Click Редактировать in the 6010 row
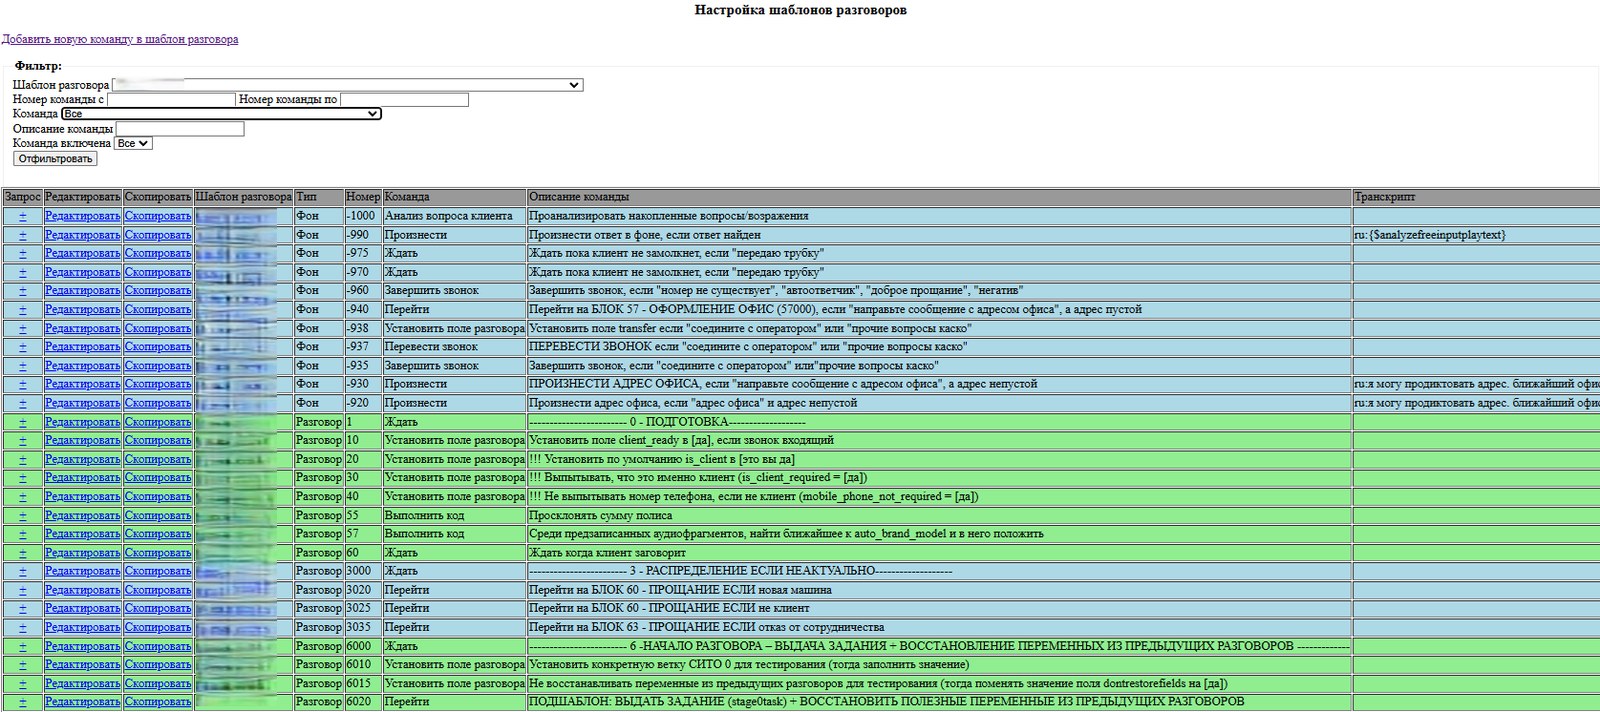The height and width of the screenshot is (712, 1600). pyautogui.click(x=82, y=665)
